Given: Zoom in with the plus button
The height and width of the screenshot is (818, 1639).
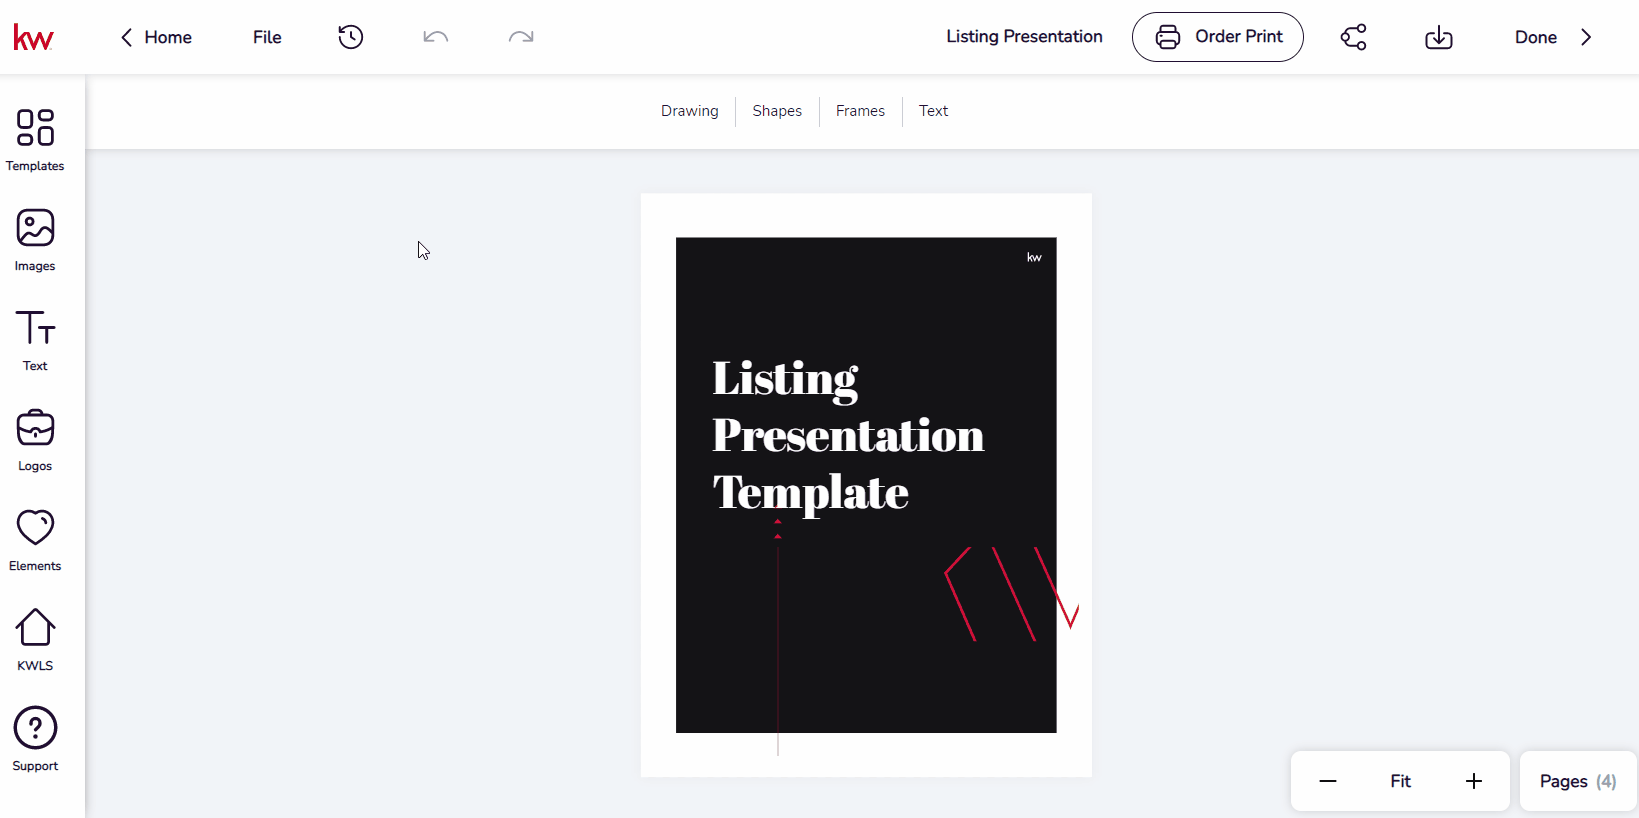Looking at the screenshot, I should pyautogui.click(x=1474, y=781).
